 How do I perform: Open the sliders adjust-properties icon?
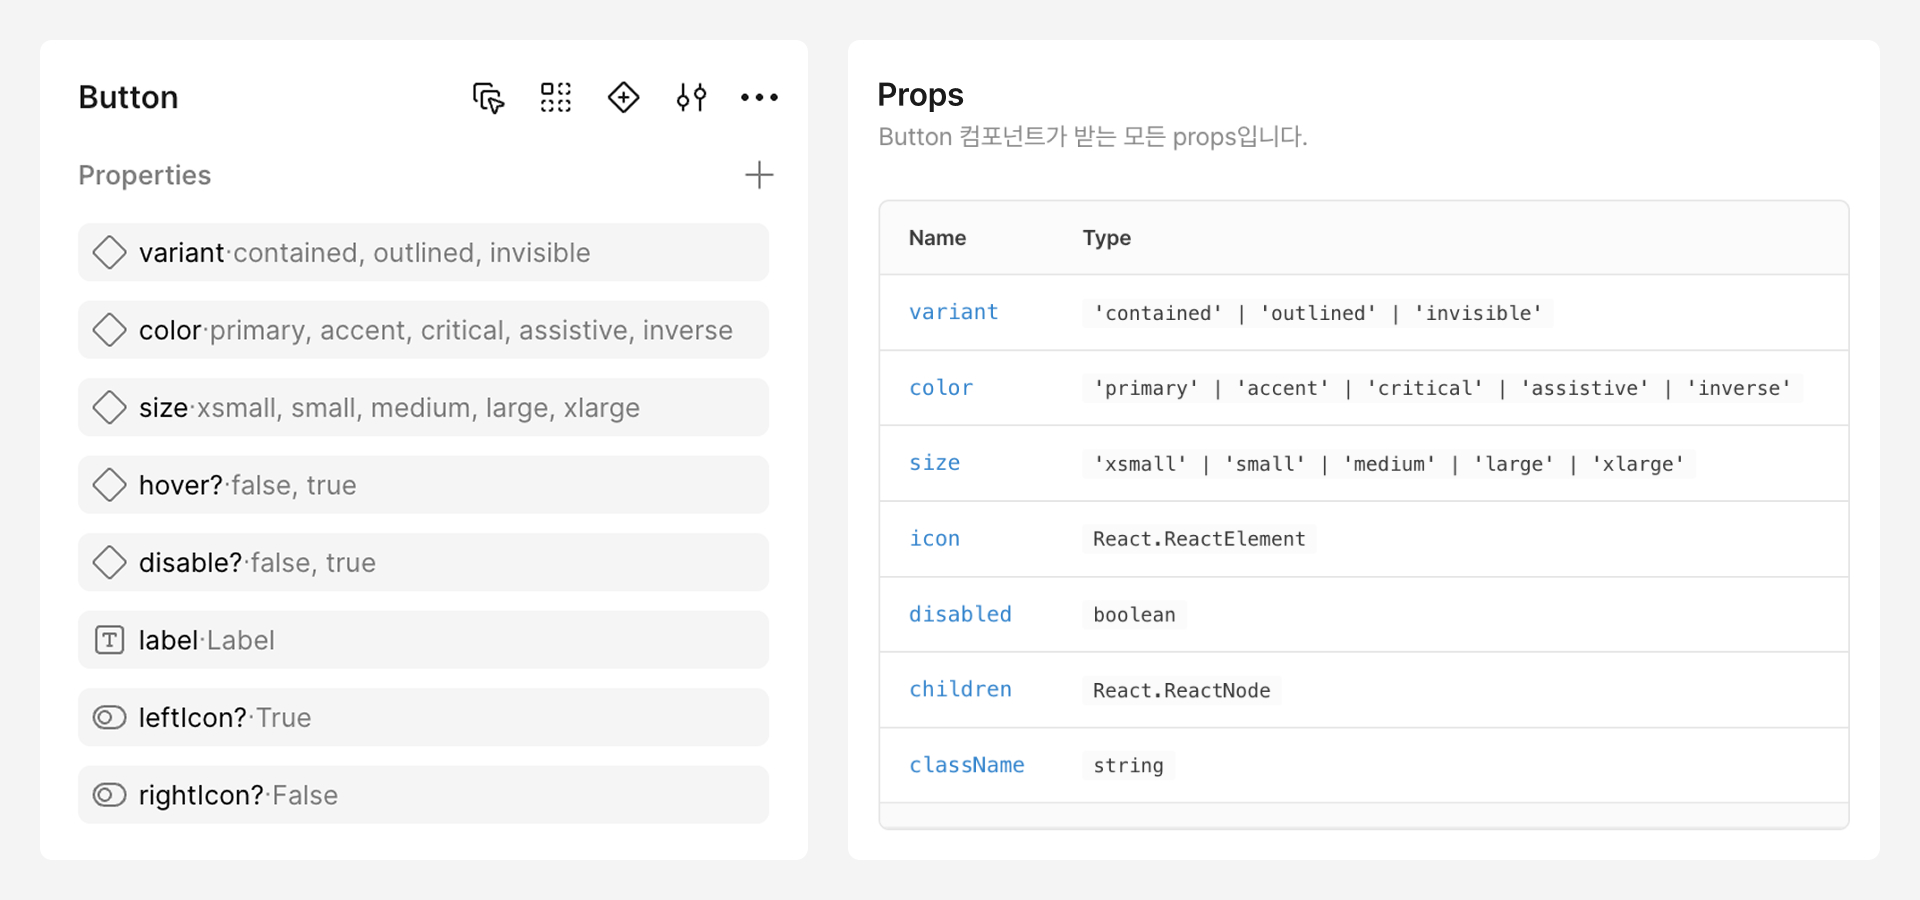pos(691,98)
